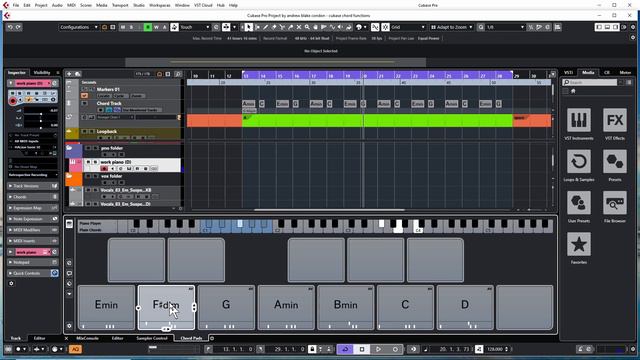The height and width of the screenshot is (360, 640).
Task: Open the Transport menu
Action: tap(120, 5)
